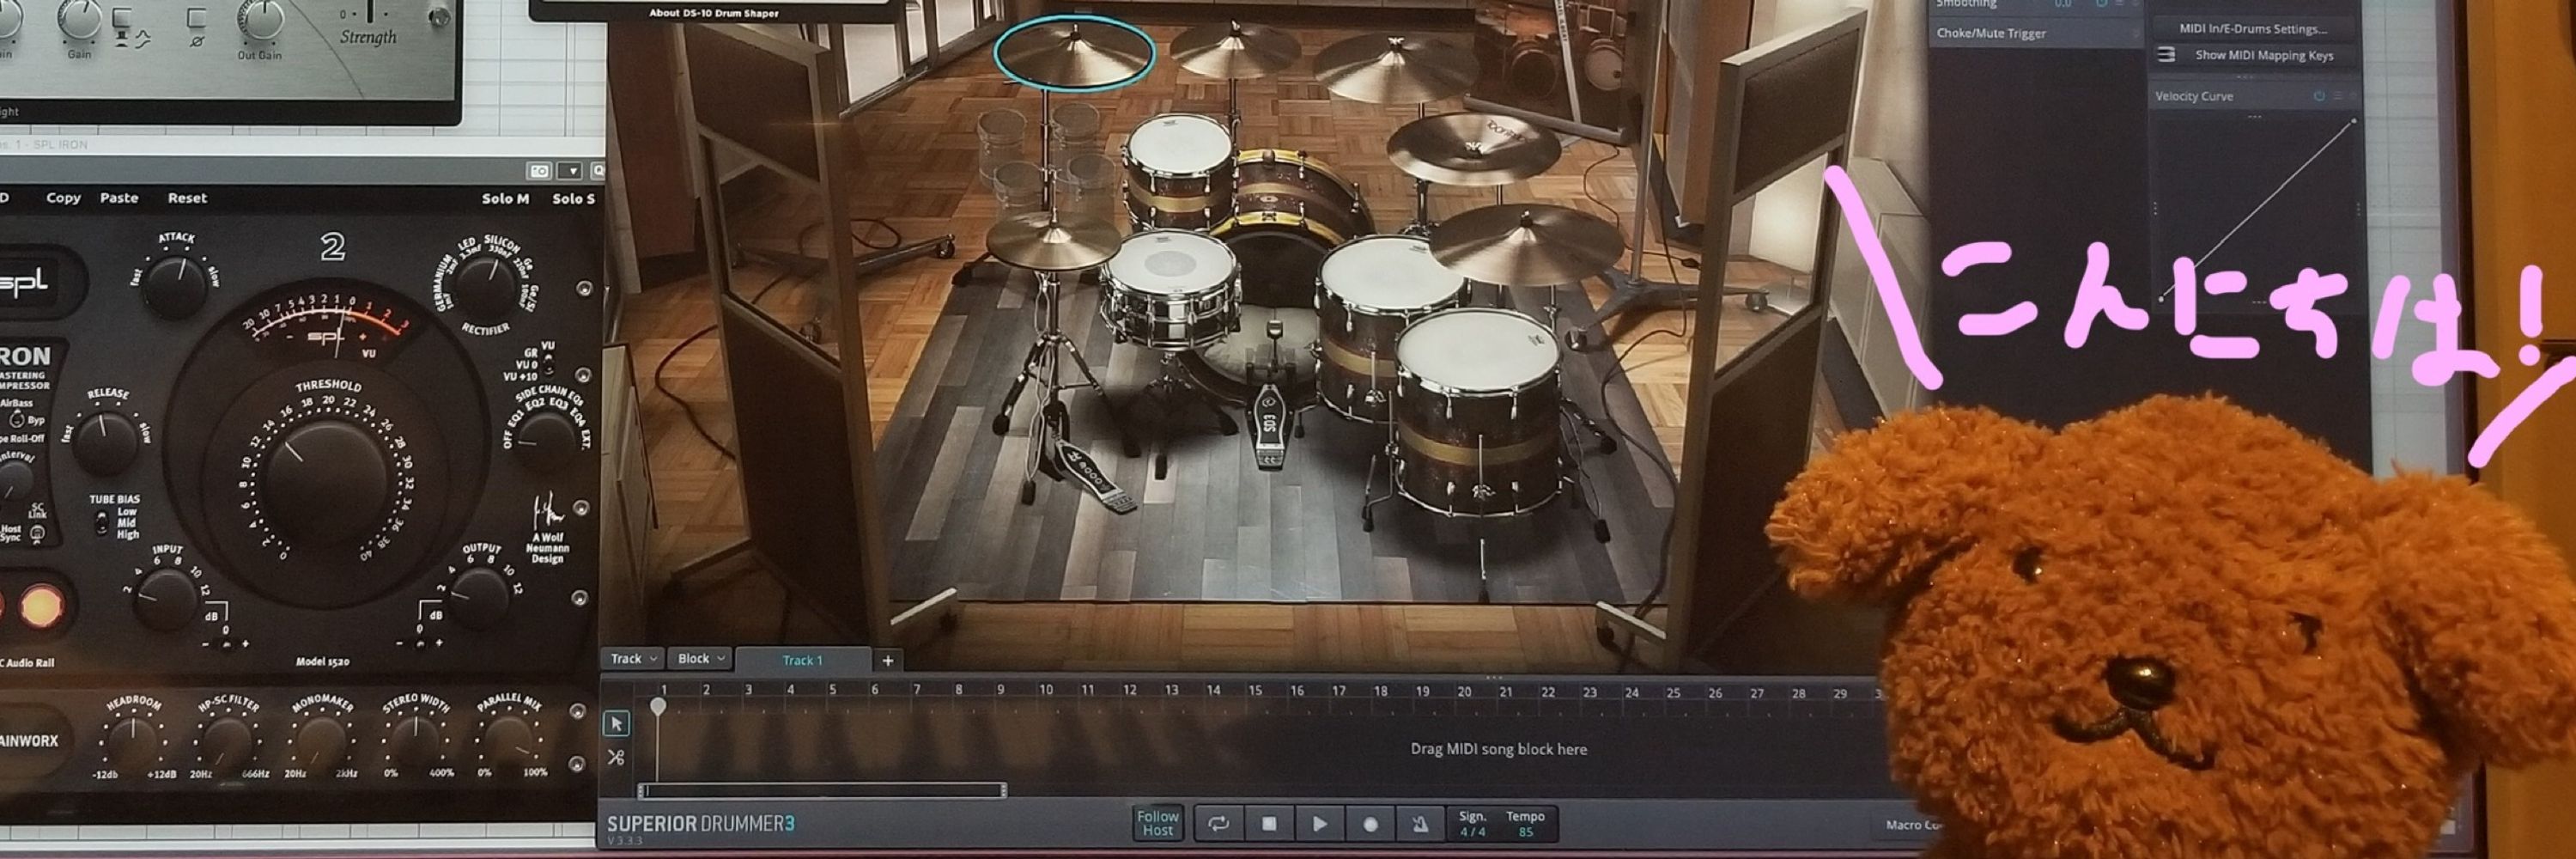Click the camera snapshot icon above SPL IRON
2576x859 pixels.
tap(540, 171)
